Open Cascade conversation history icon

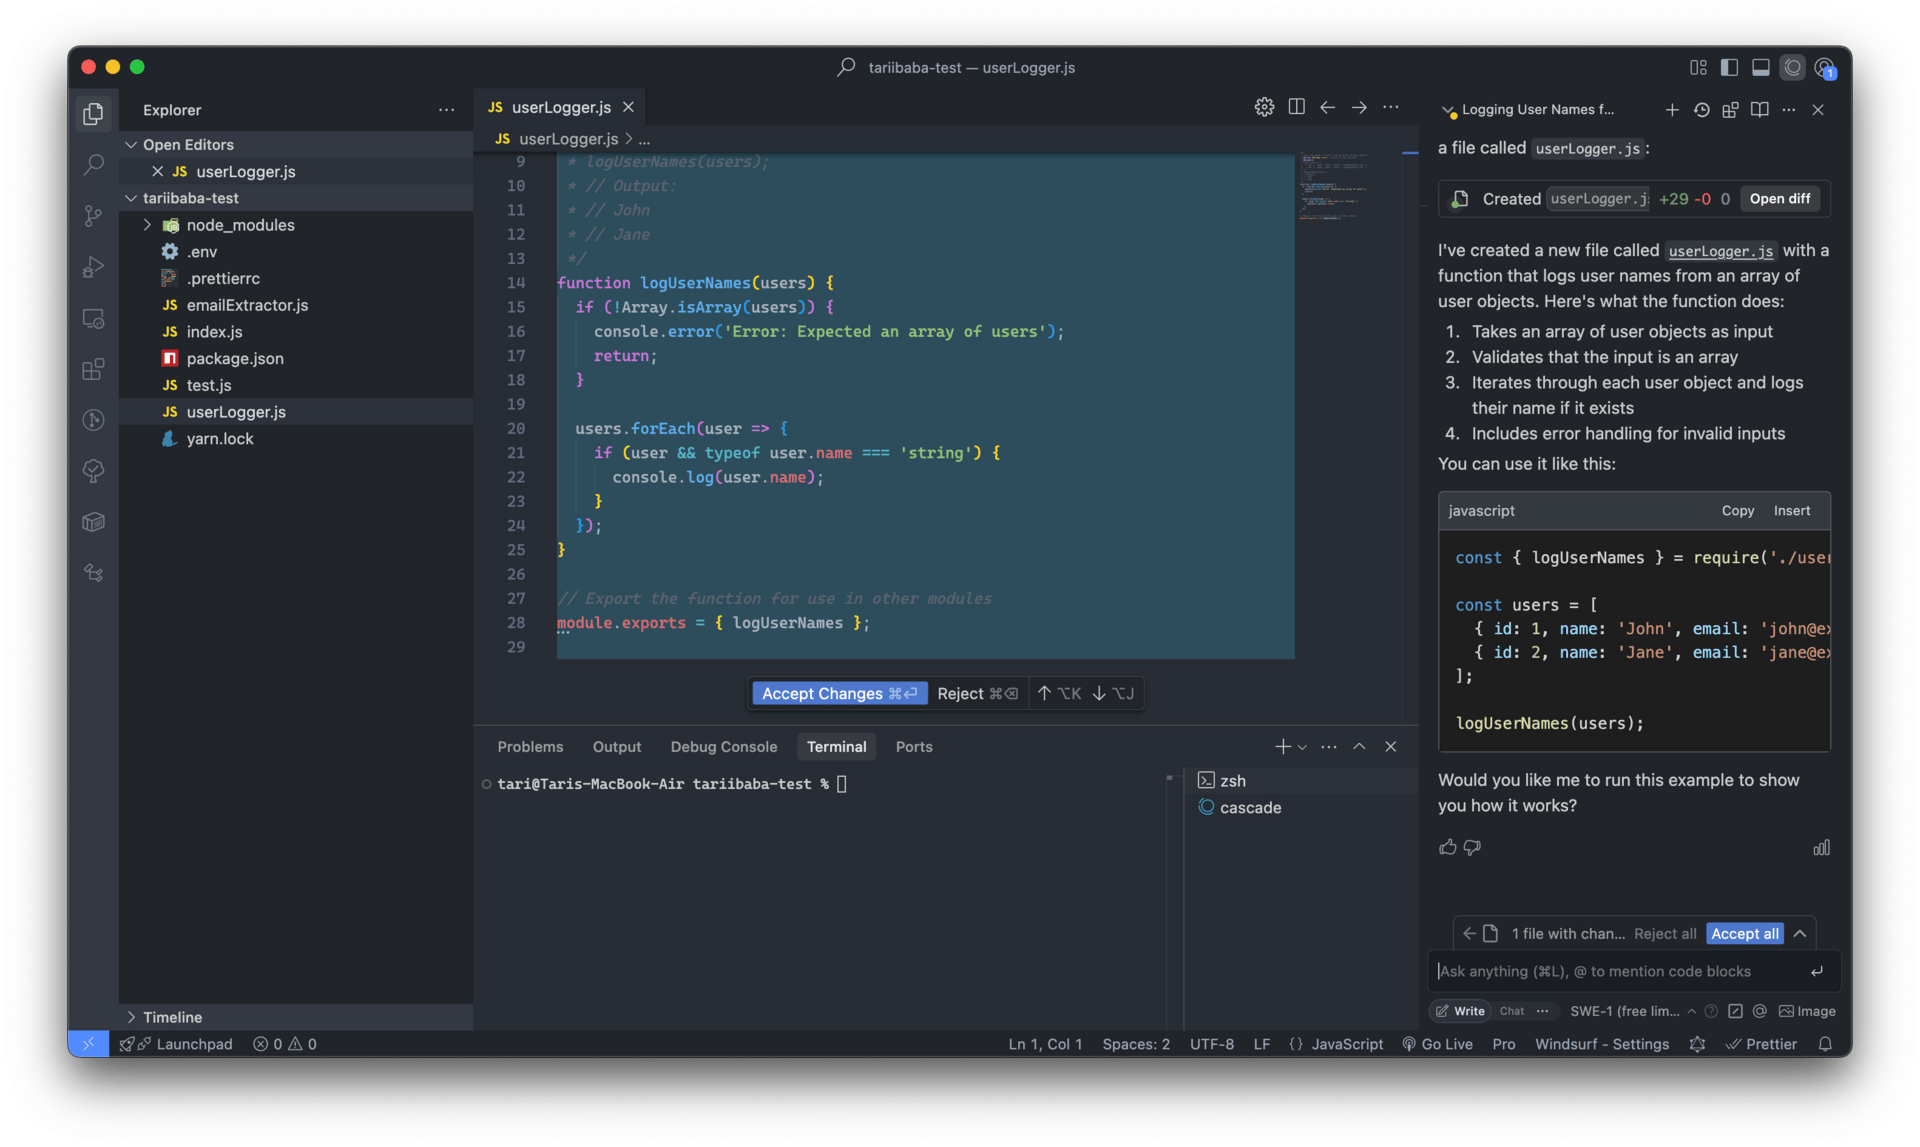(x=1701, y=110)
